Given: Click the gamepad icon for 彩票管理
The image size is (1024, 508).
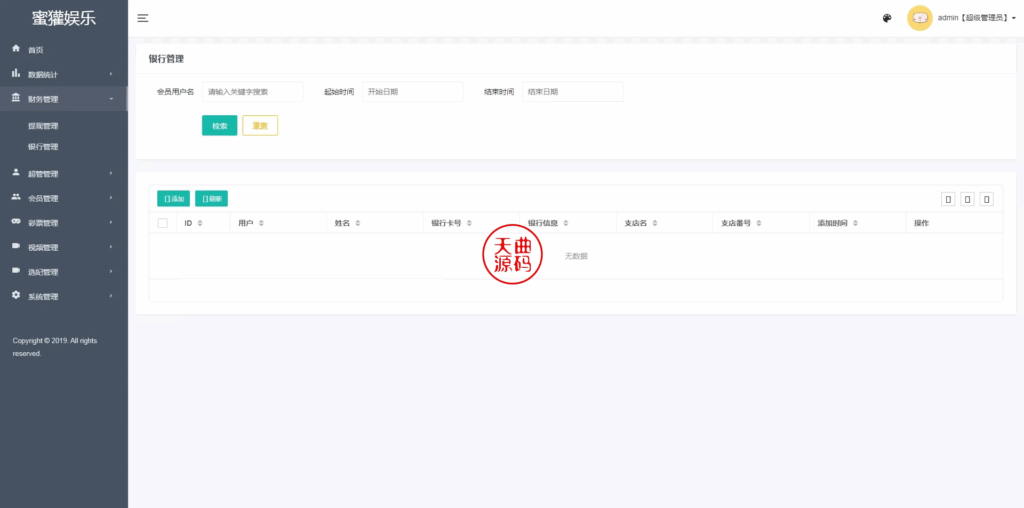Looking at the screenshot, I should point(16,222).
